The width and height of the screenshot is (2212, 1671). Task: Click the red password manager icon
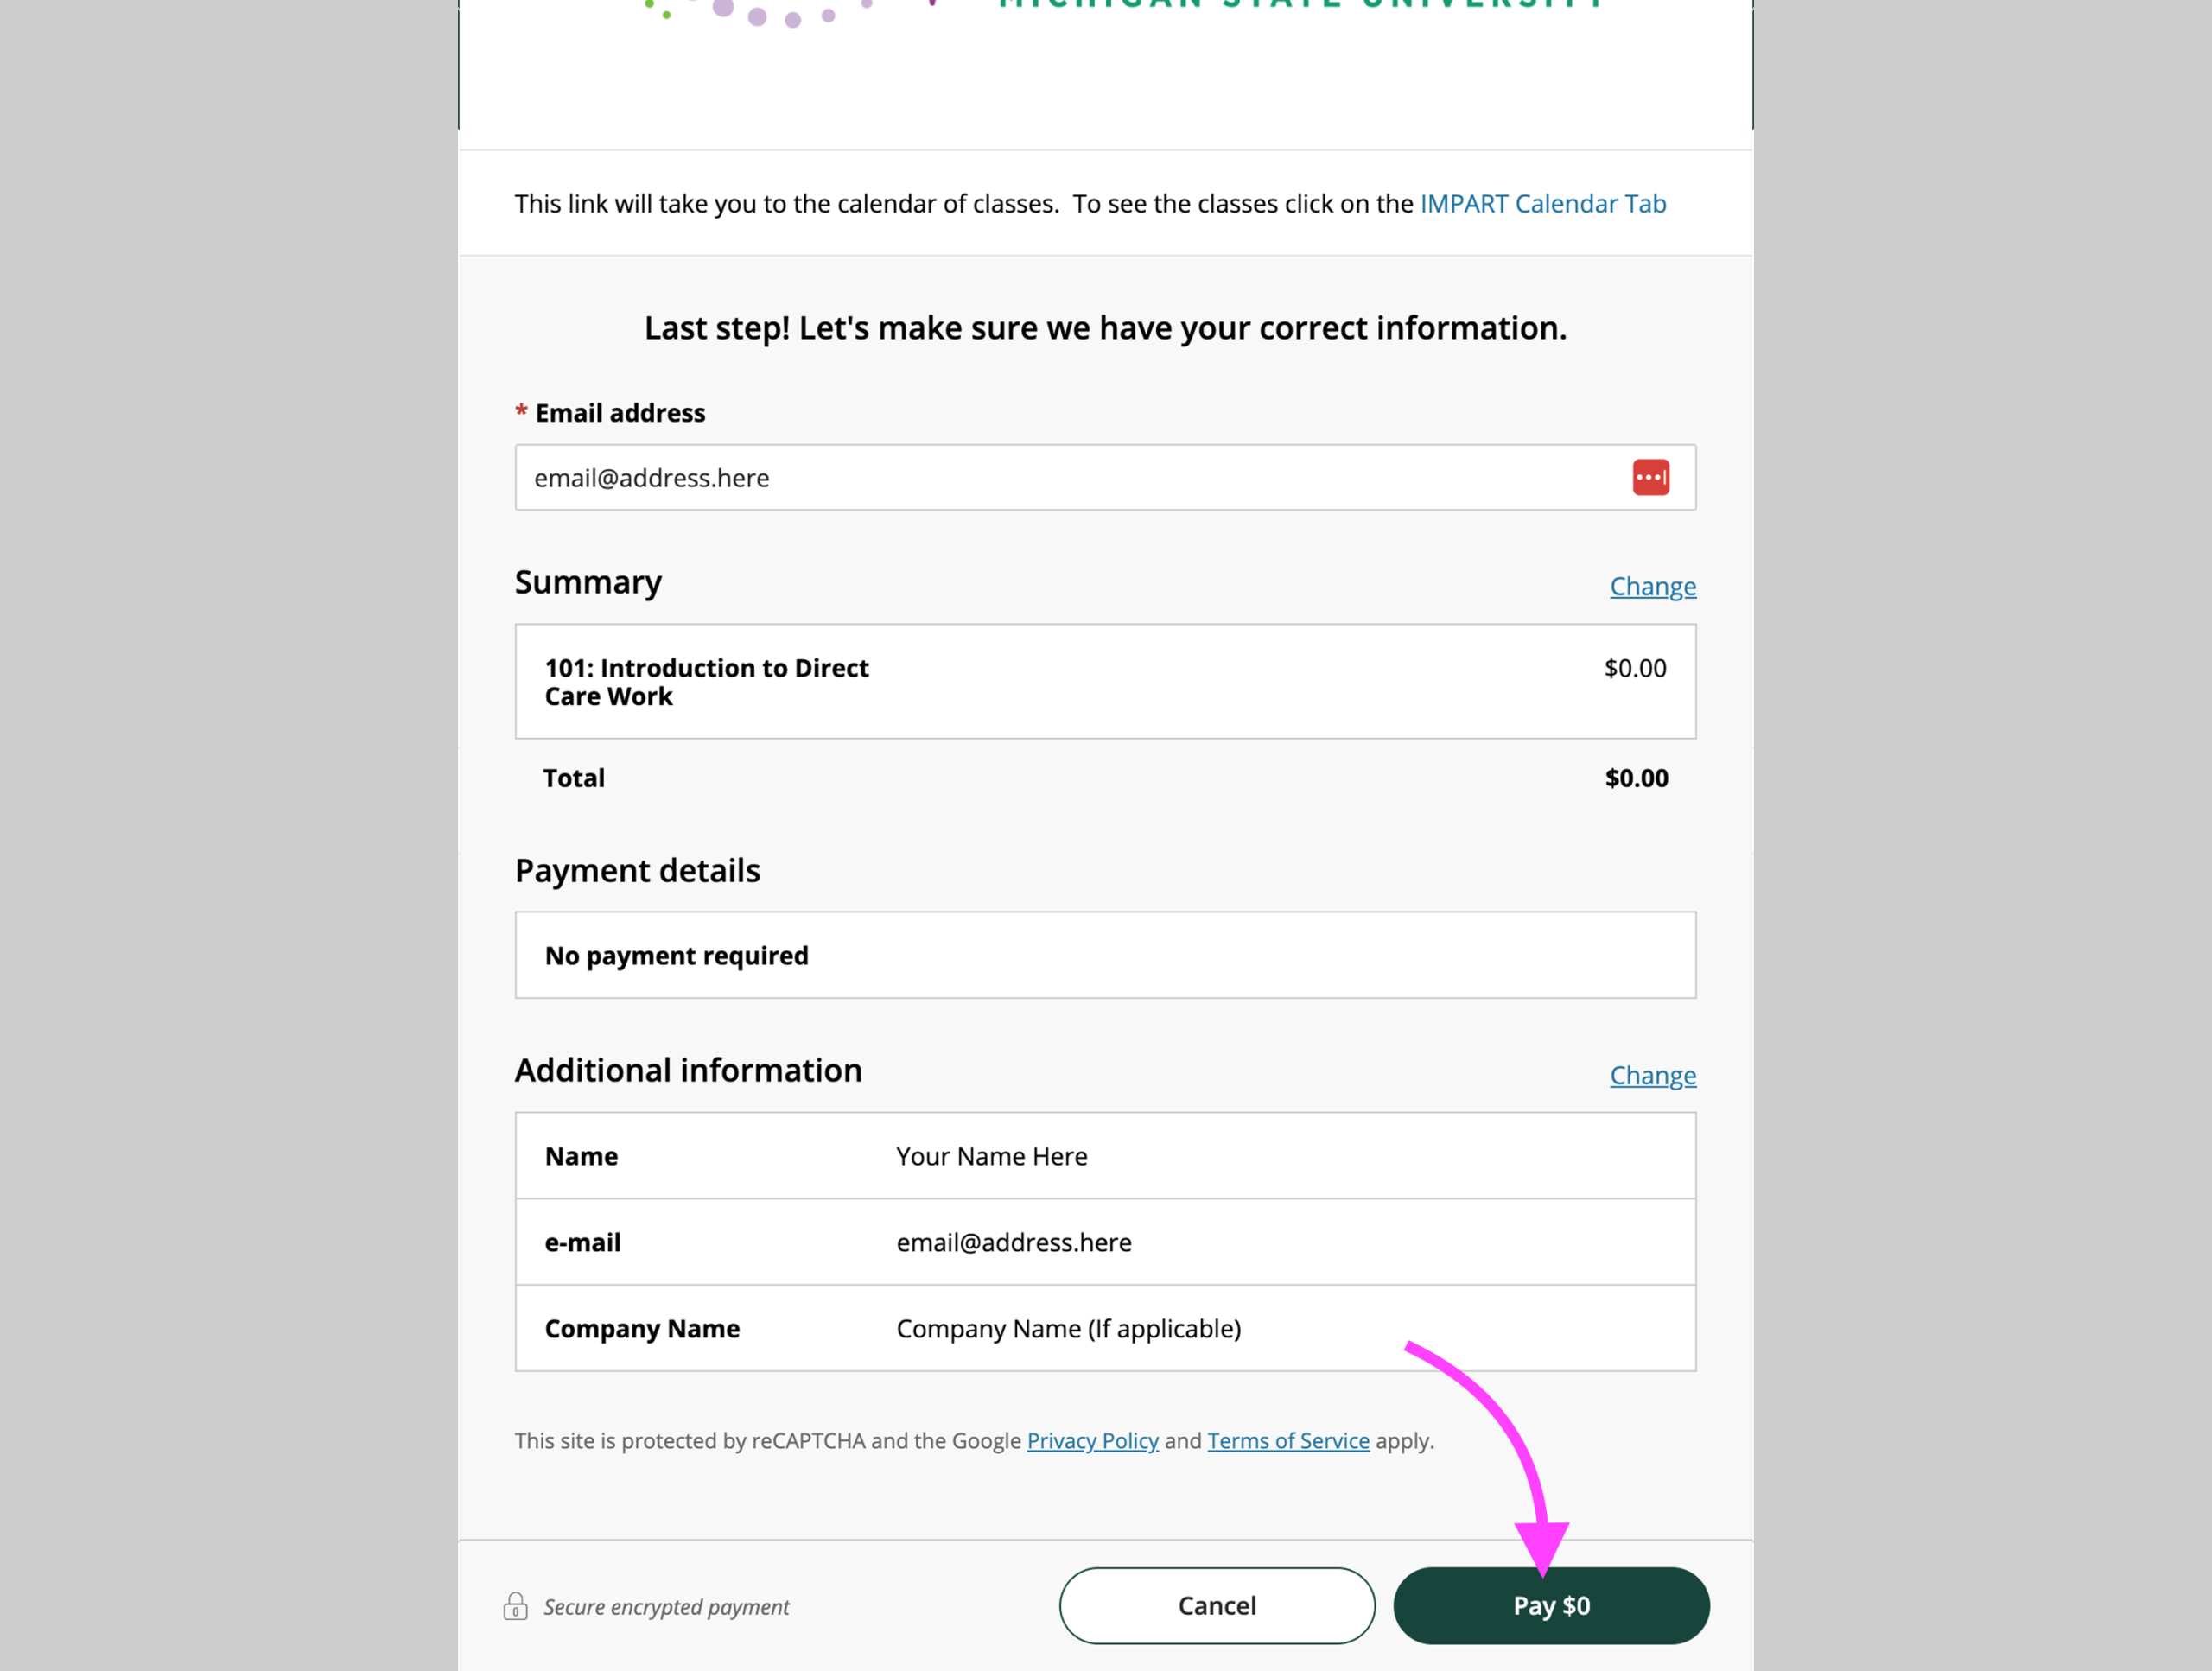click(x=1650, y=477)
